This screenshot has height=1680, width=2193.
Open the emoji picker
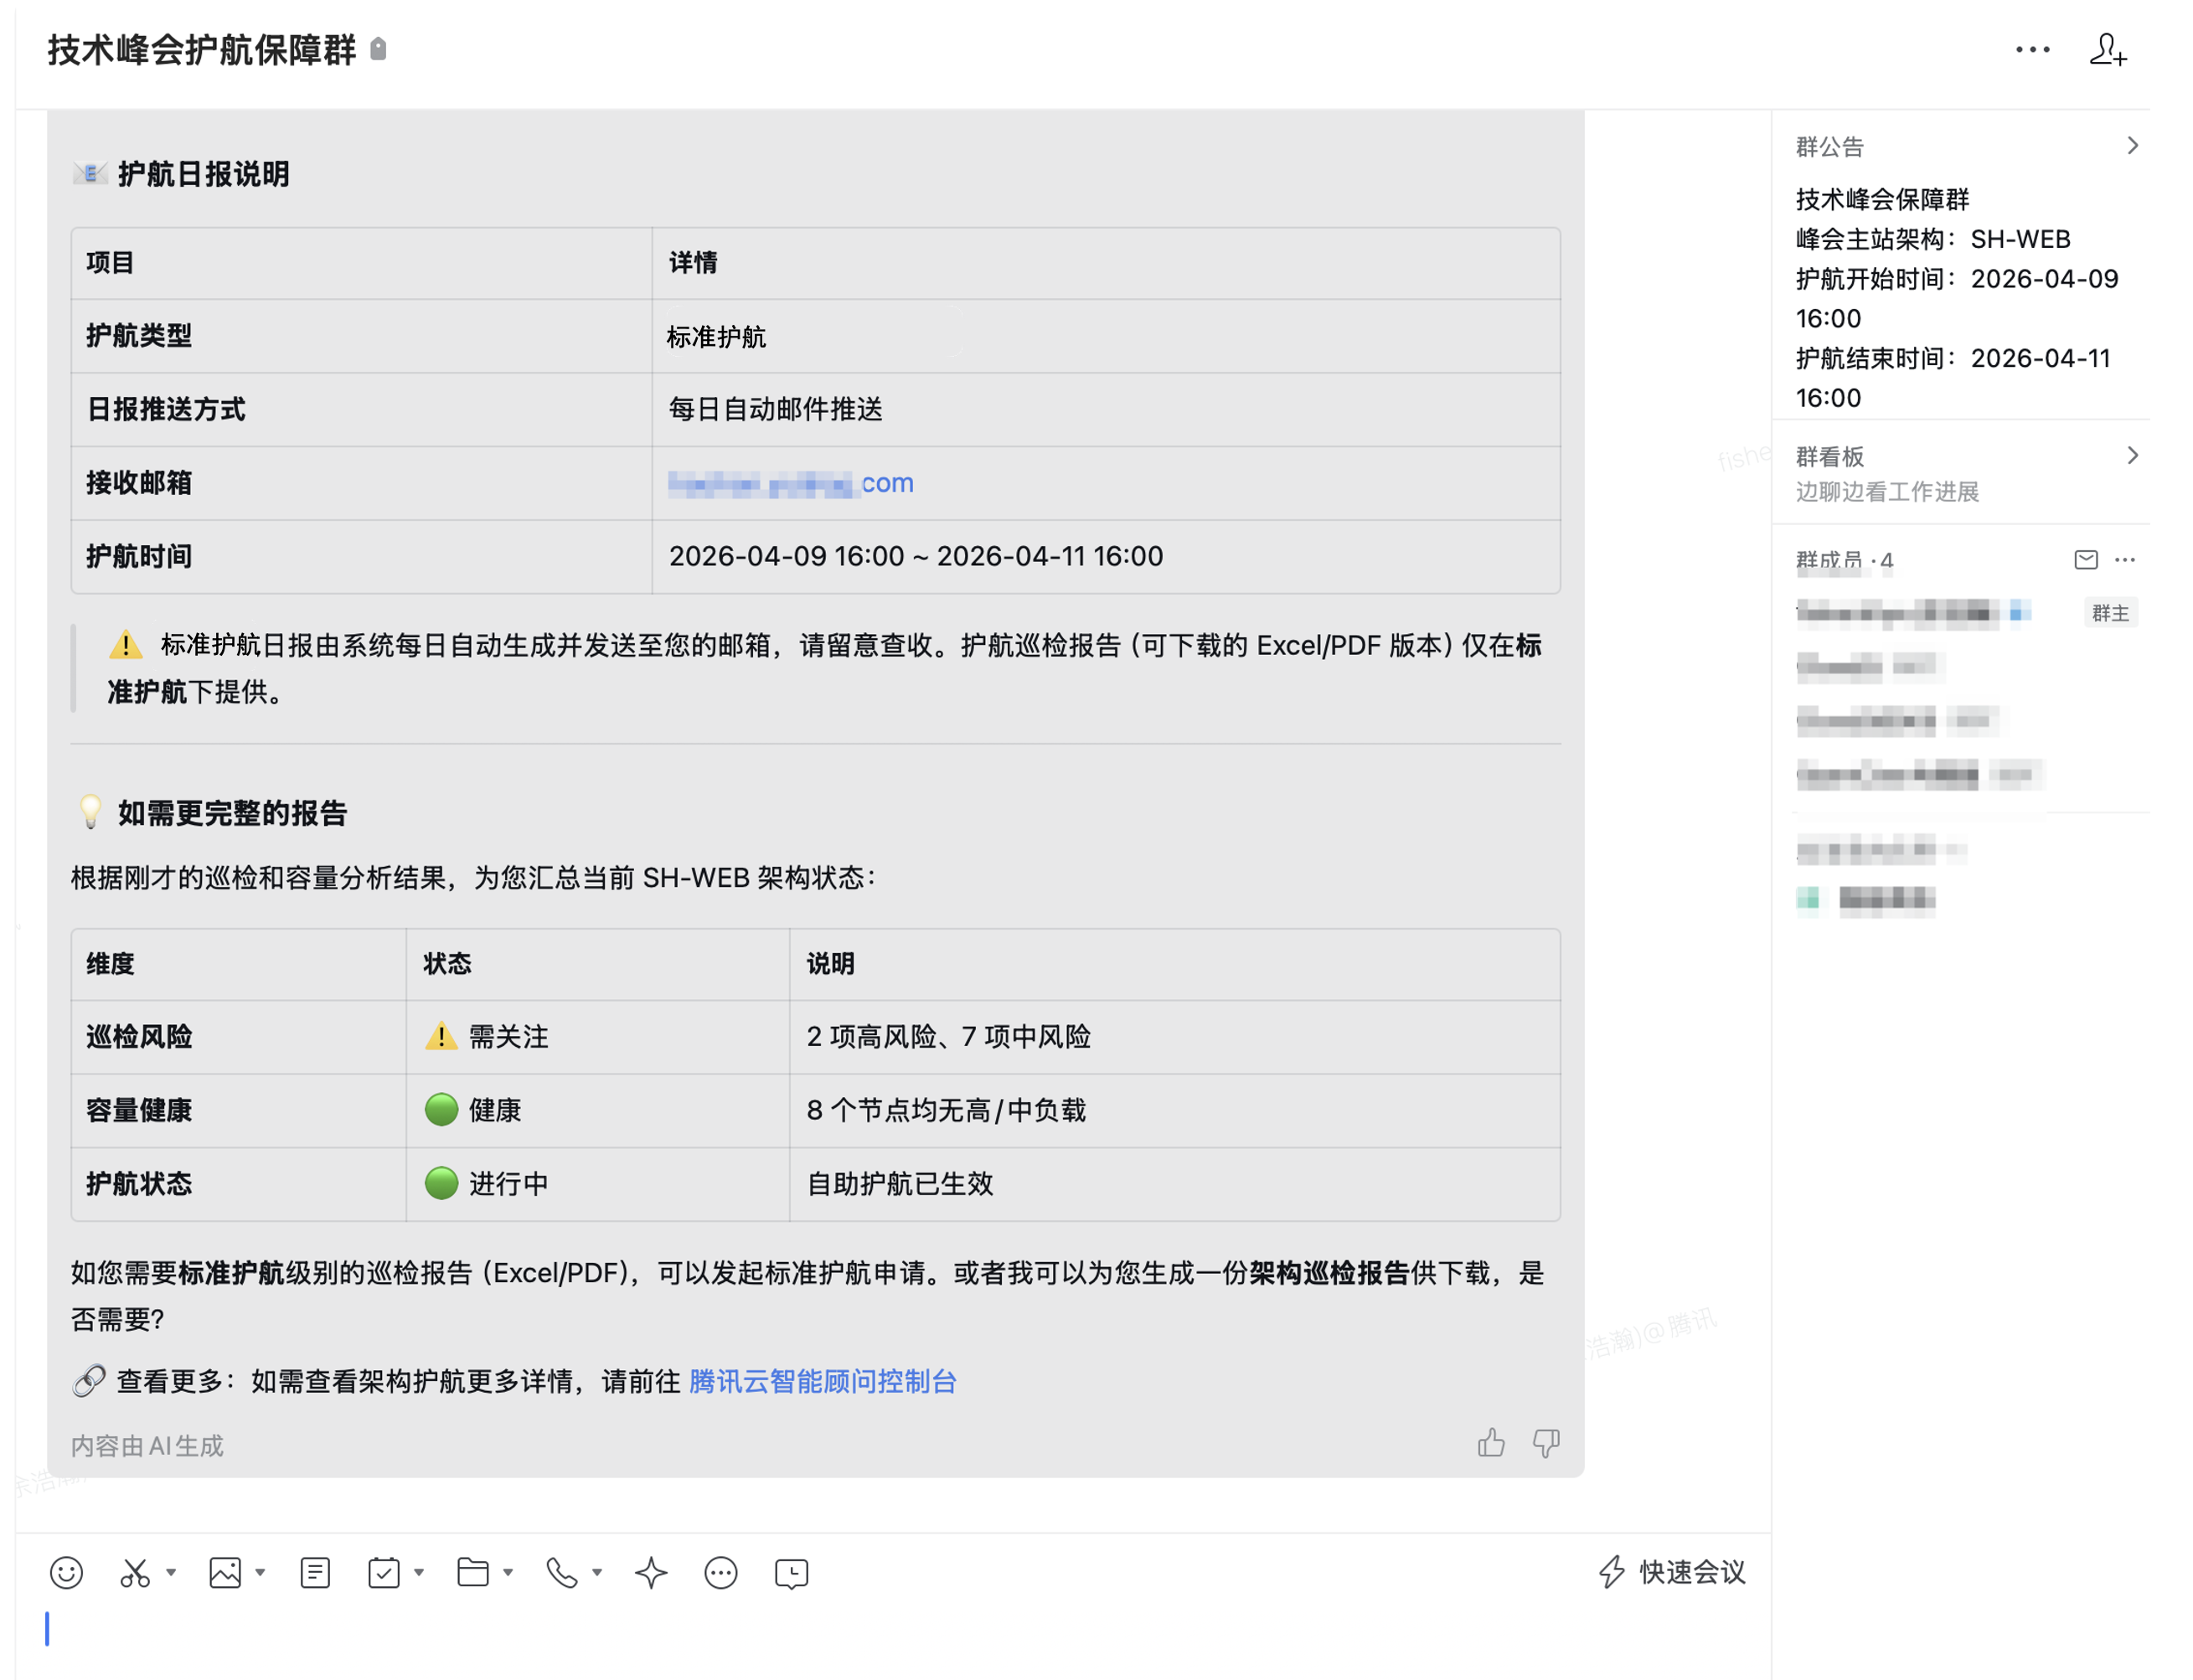[x=66, y=1572]
